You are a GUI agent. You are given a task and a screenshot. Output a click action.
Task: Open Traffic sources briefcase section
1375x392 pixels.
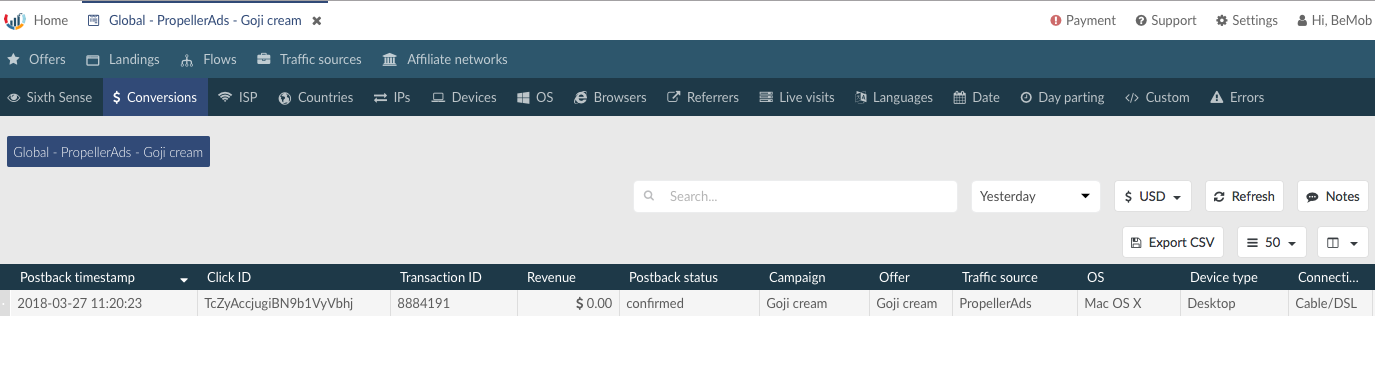click(x=309, y=59)
